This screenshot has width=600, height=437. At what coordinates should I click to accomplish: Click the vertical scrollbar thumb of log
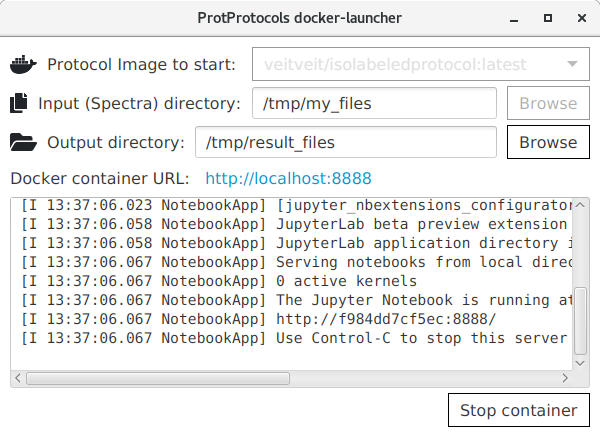tap(580, 321)
